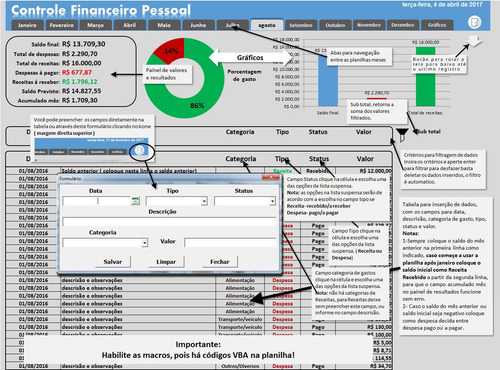Select the Acumulado mês value R$ 1.709,30
This screenshot has height=370, width=500.
[80, 100]
